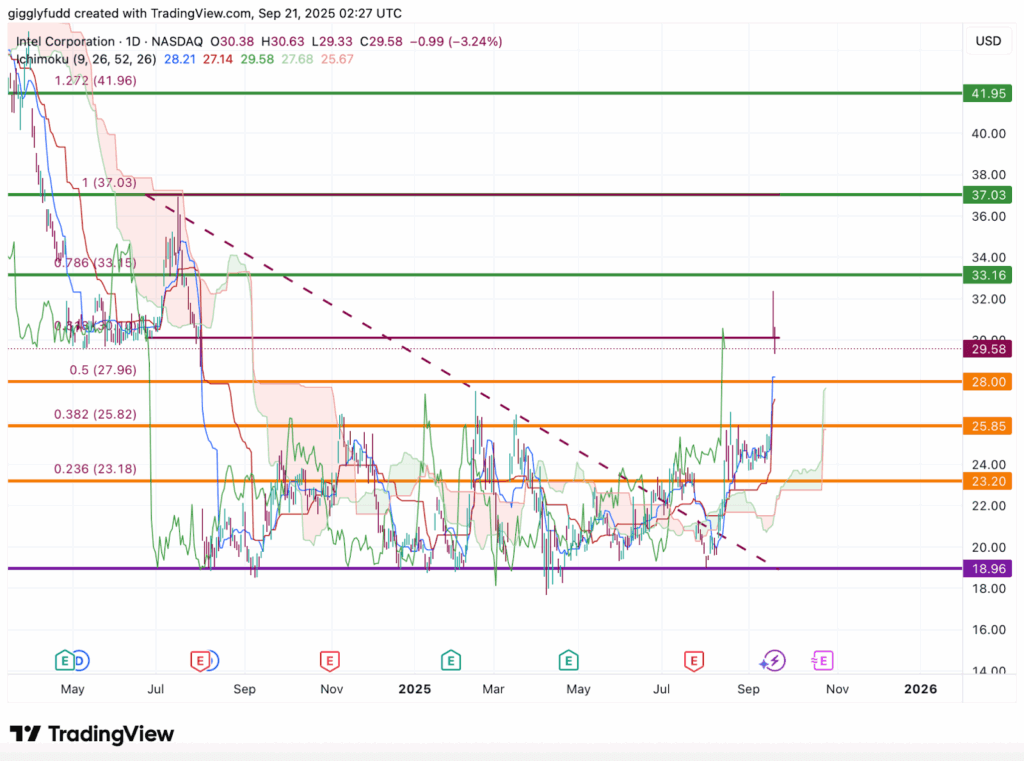Open green earnings marker above May 2025

click(569, 660)
